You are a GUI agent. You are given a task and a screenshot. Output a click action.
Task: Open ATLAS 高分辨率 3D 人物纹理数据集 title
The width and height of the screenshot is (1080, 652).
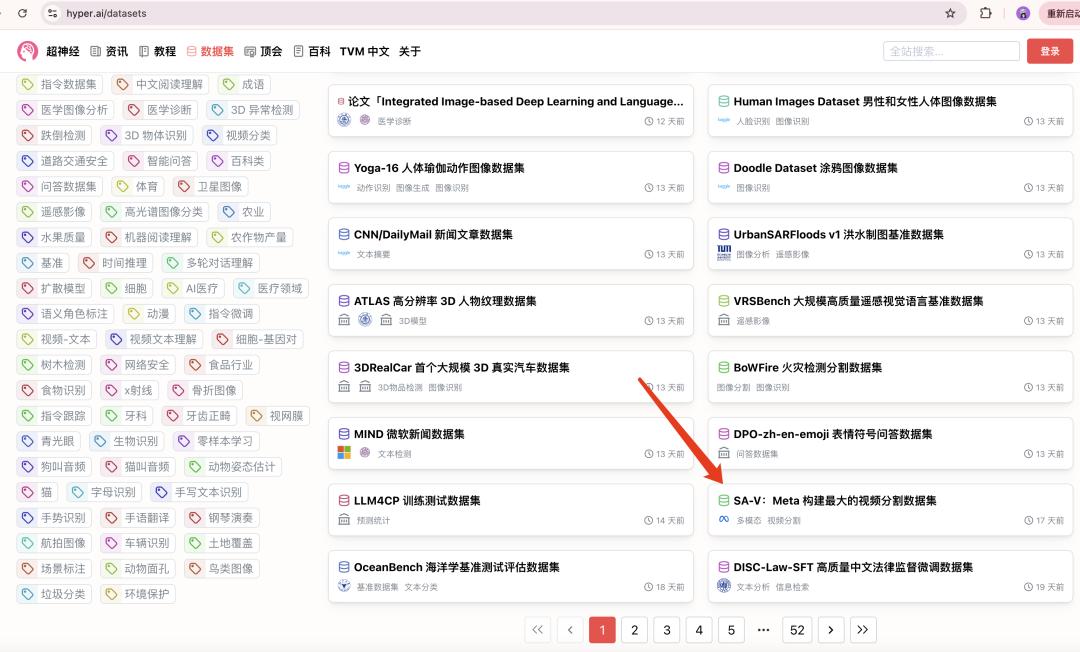tap(445, 301)
